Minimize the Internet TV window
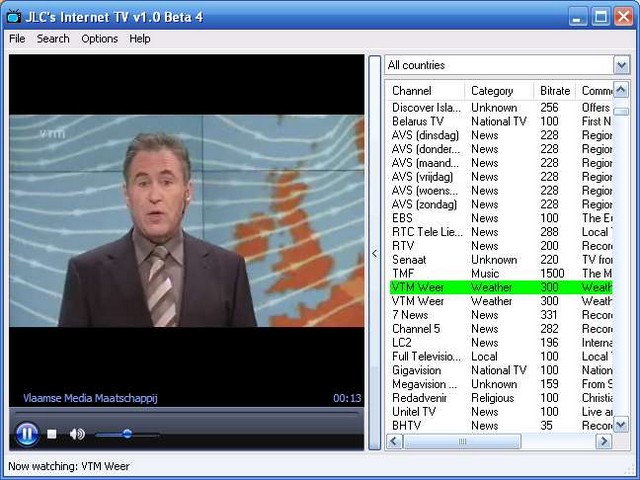 578,17
